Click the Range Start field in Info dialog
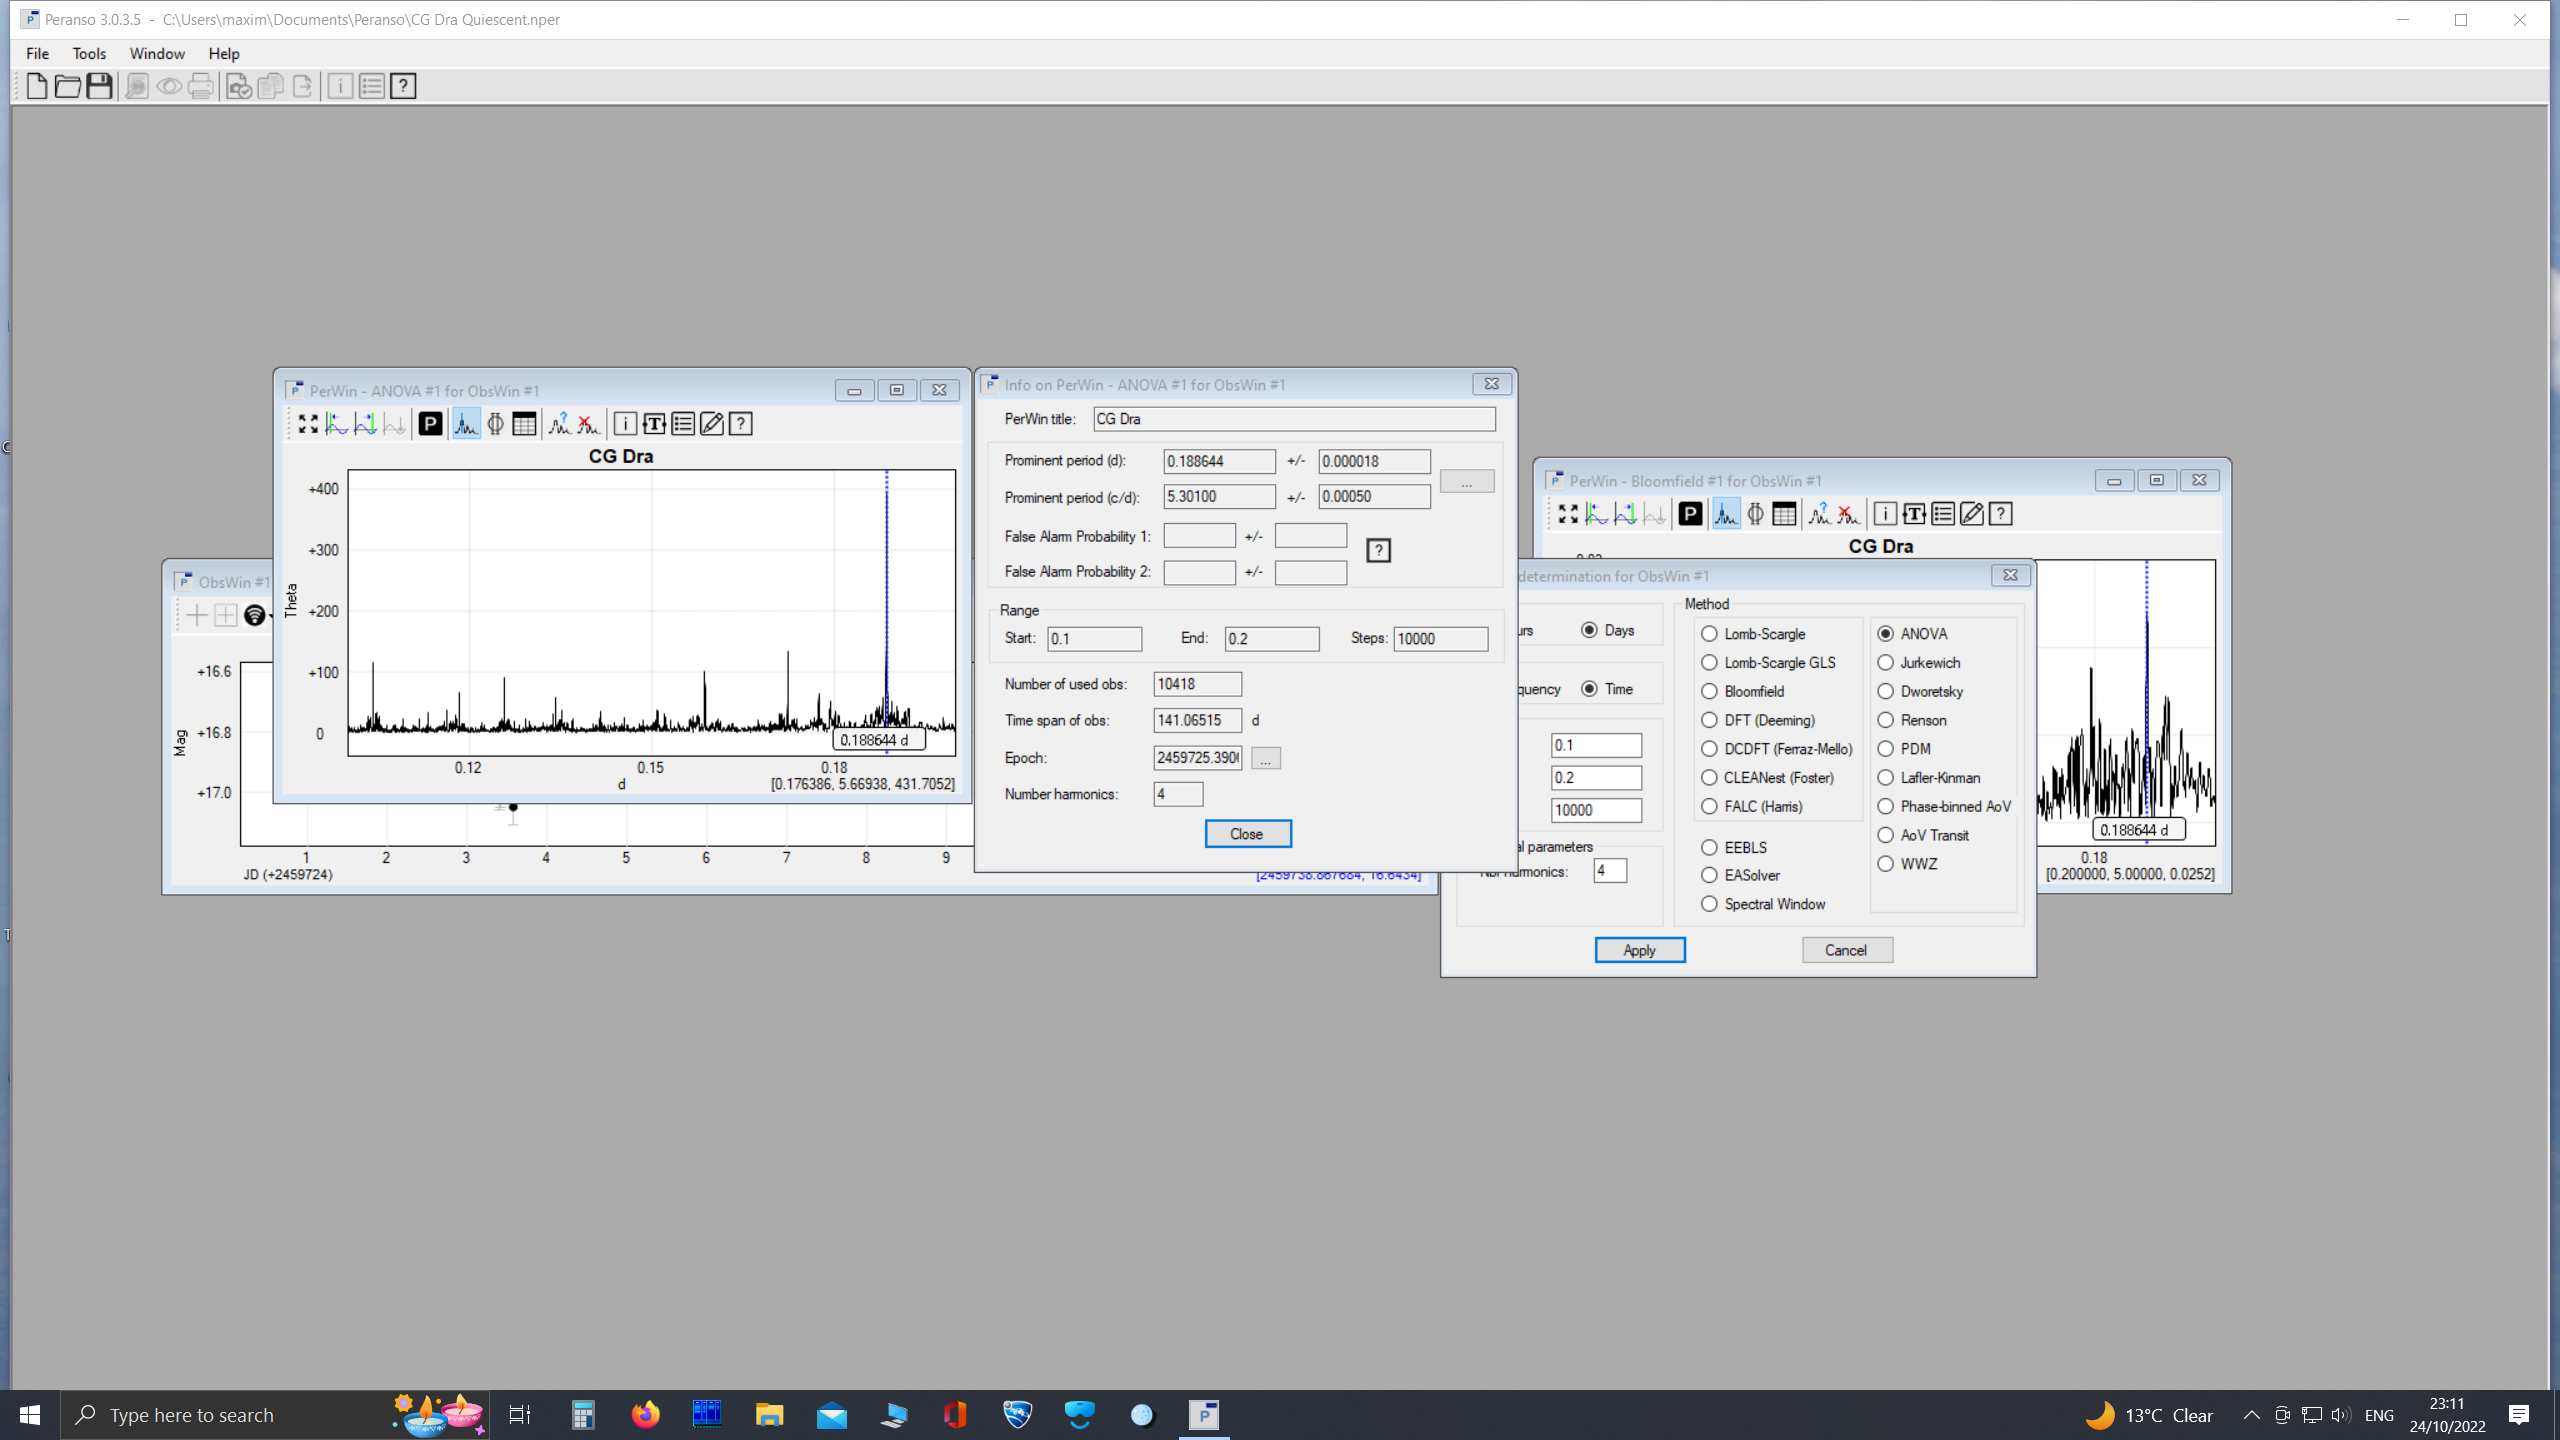The image size is (2560, 1440). (1094, 639)
